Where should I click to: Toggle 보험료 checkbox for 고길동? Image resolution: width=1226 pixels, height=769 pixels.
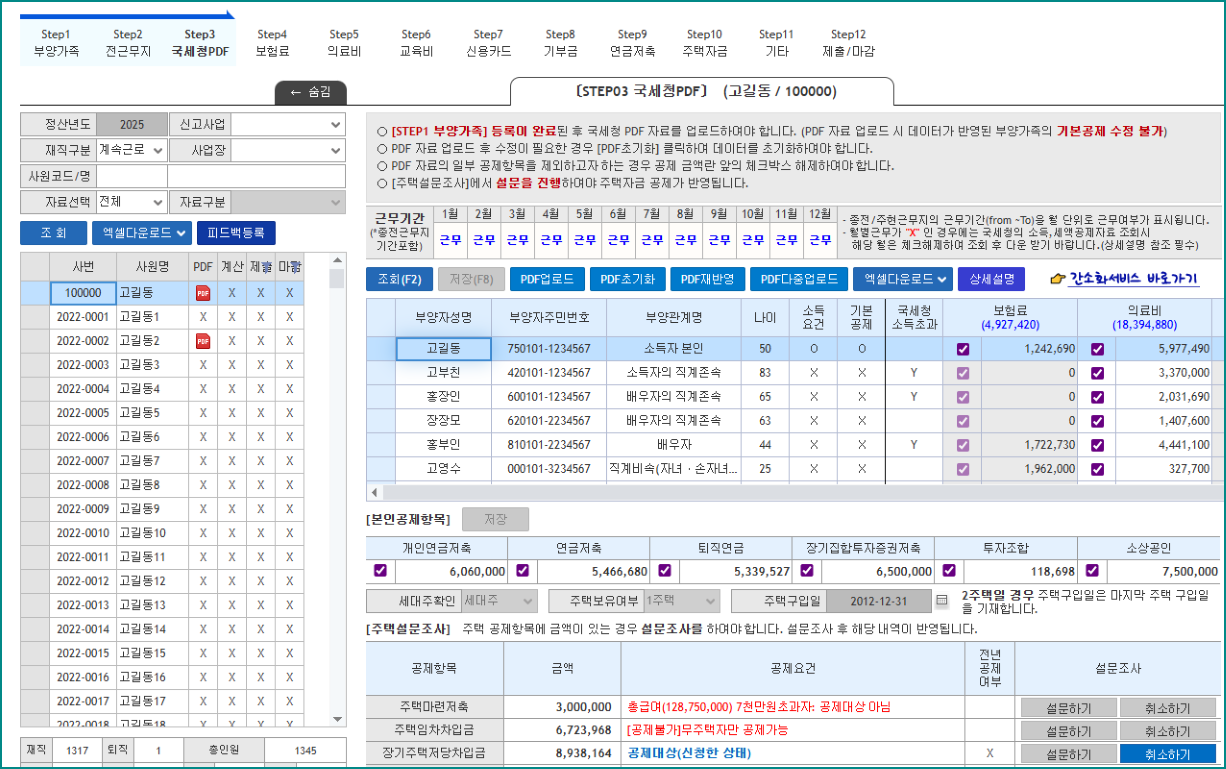click(x=963, y=349)
